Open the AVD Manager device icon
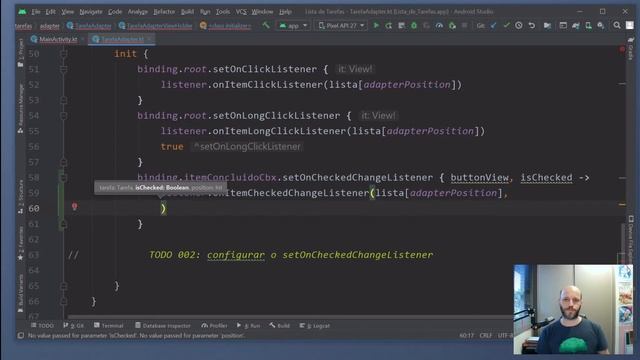Image resolution: width=640 pixels, height=360 pixels. coord(589,26)
